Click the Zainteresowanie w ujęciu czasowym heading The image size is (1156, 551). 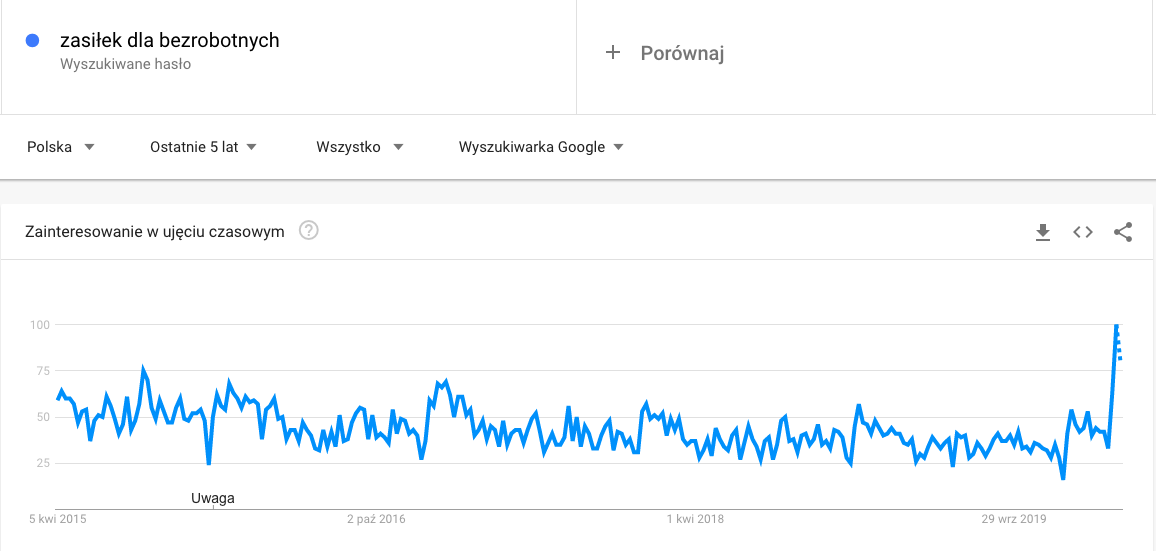coord(155,232)
